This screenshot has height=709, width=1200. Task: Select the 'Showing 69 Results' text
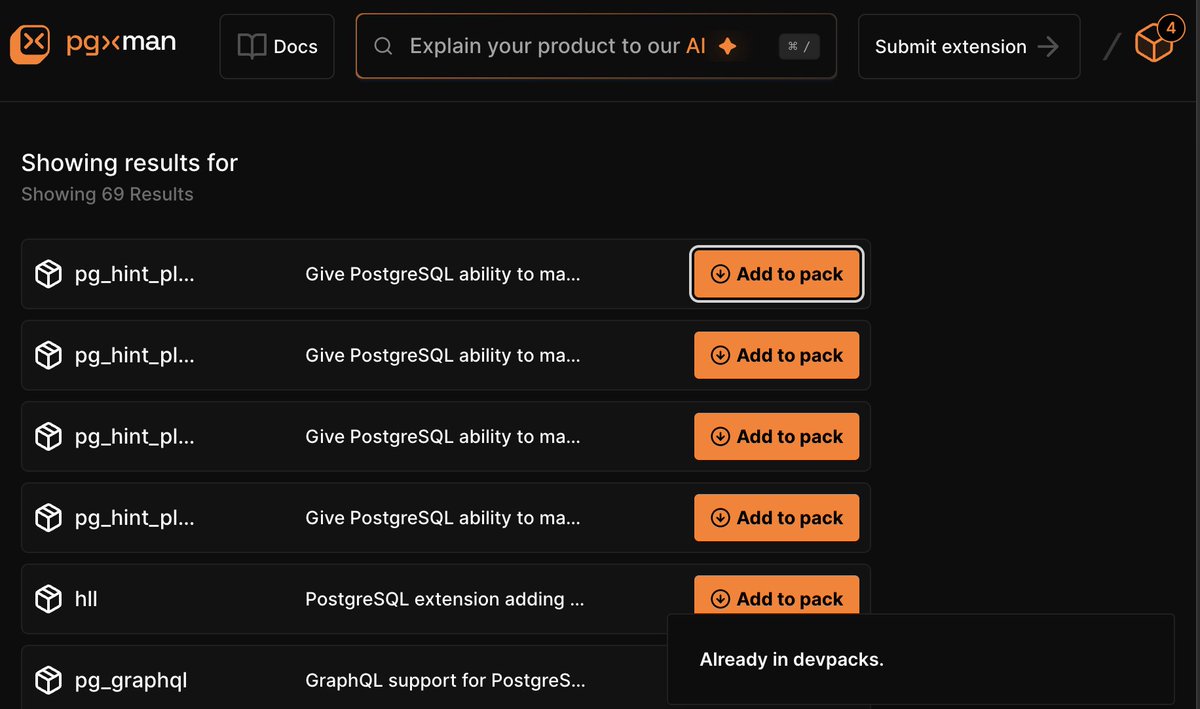click(107, 194)
